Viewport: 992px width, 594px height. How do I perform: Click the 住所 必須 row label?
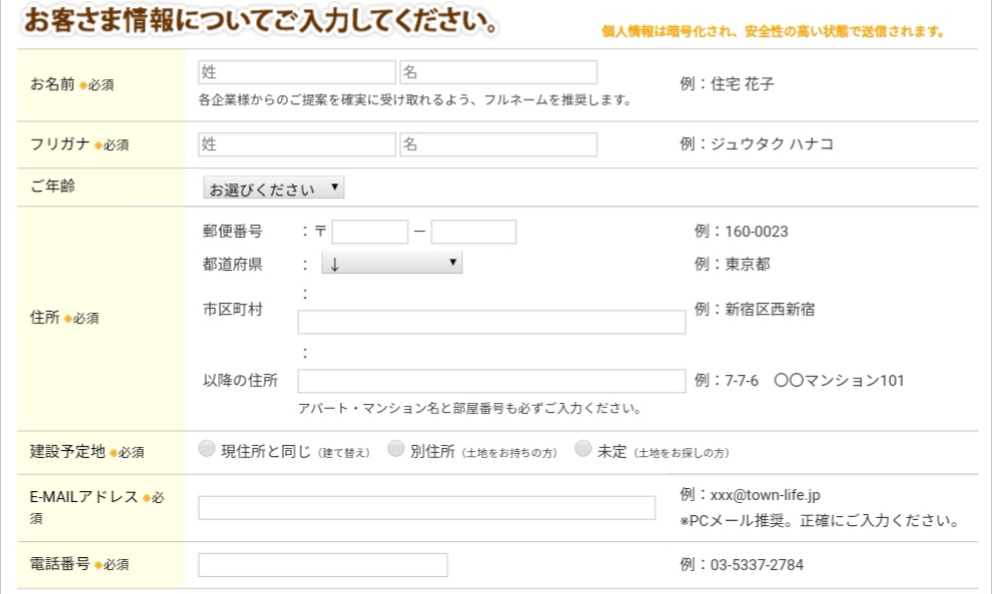pos(65,318)
